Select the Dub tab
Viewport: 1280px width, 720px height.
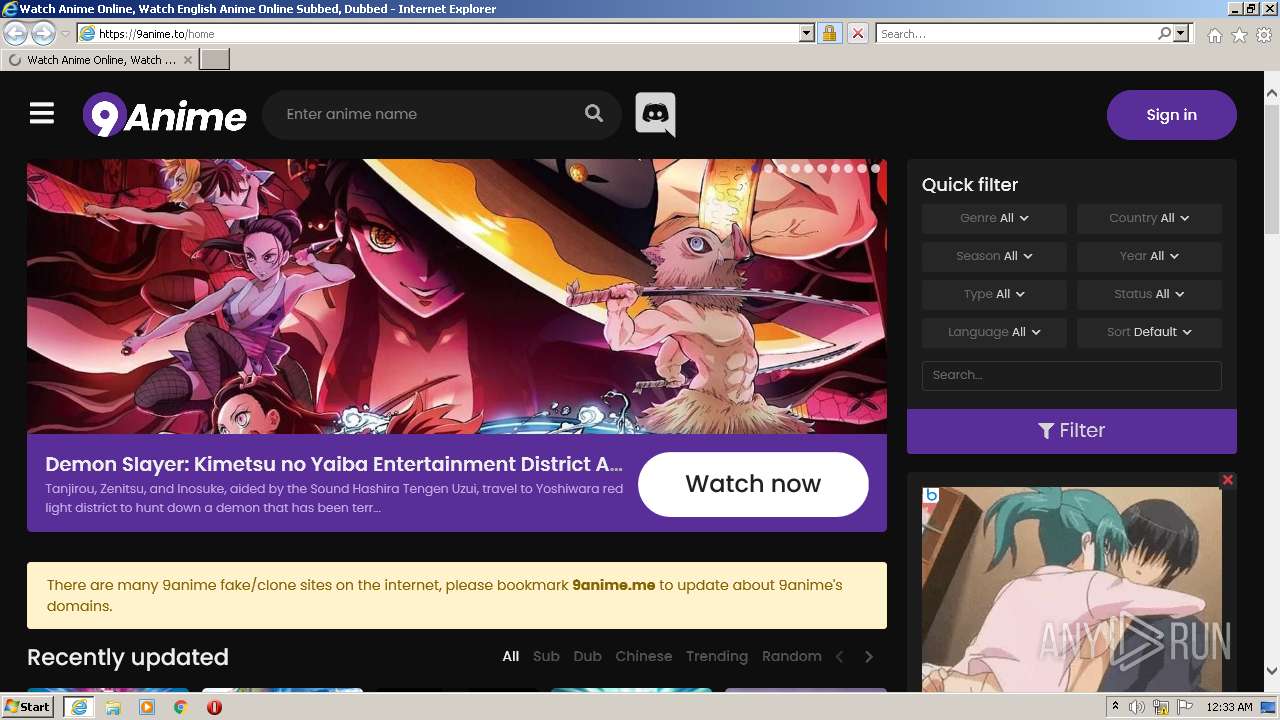pyautogui.click(x=587, y=657)
